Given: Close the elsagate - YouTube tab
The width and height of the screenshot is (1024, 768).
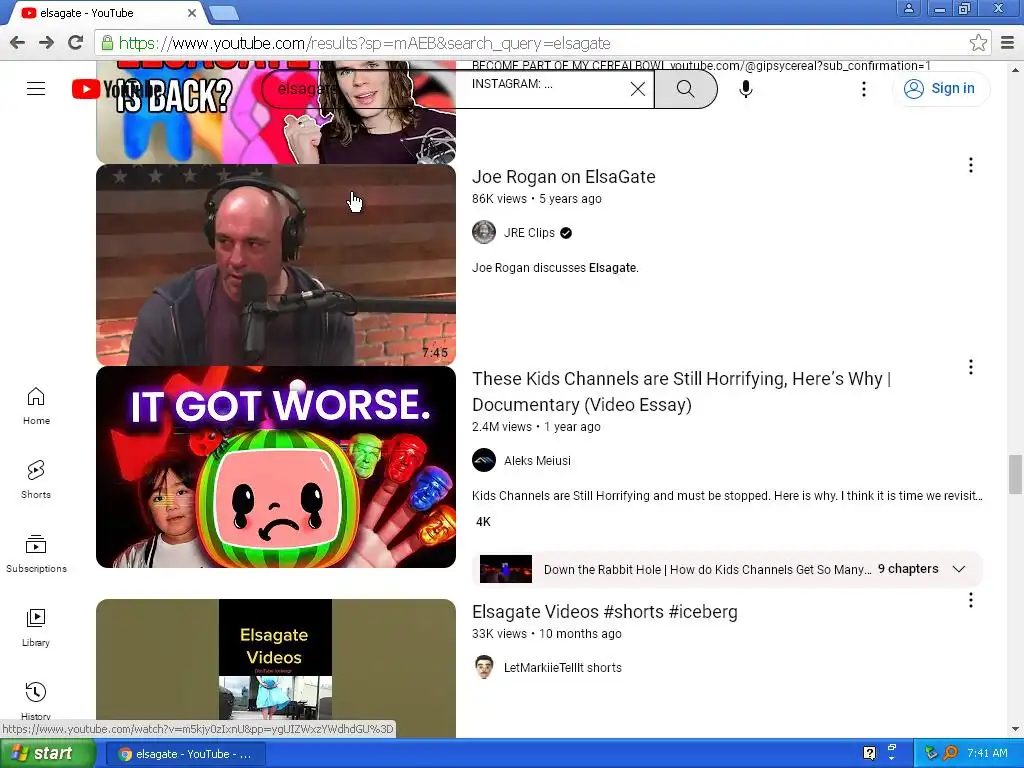Looking at the screenshot, I should click(191, 13).
